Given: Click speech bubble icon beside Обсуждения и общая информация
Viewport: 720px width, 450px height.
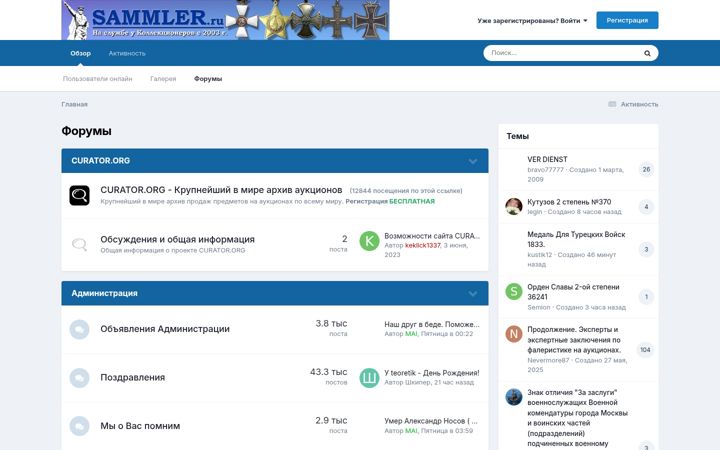Looking at the screenshot, I should 79,244.
